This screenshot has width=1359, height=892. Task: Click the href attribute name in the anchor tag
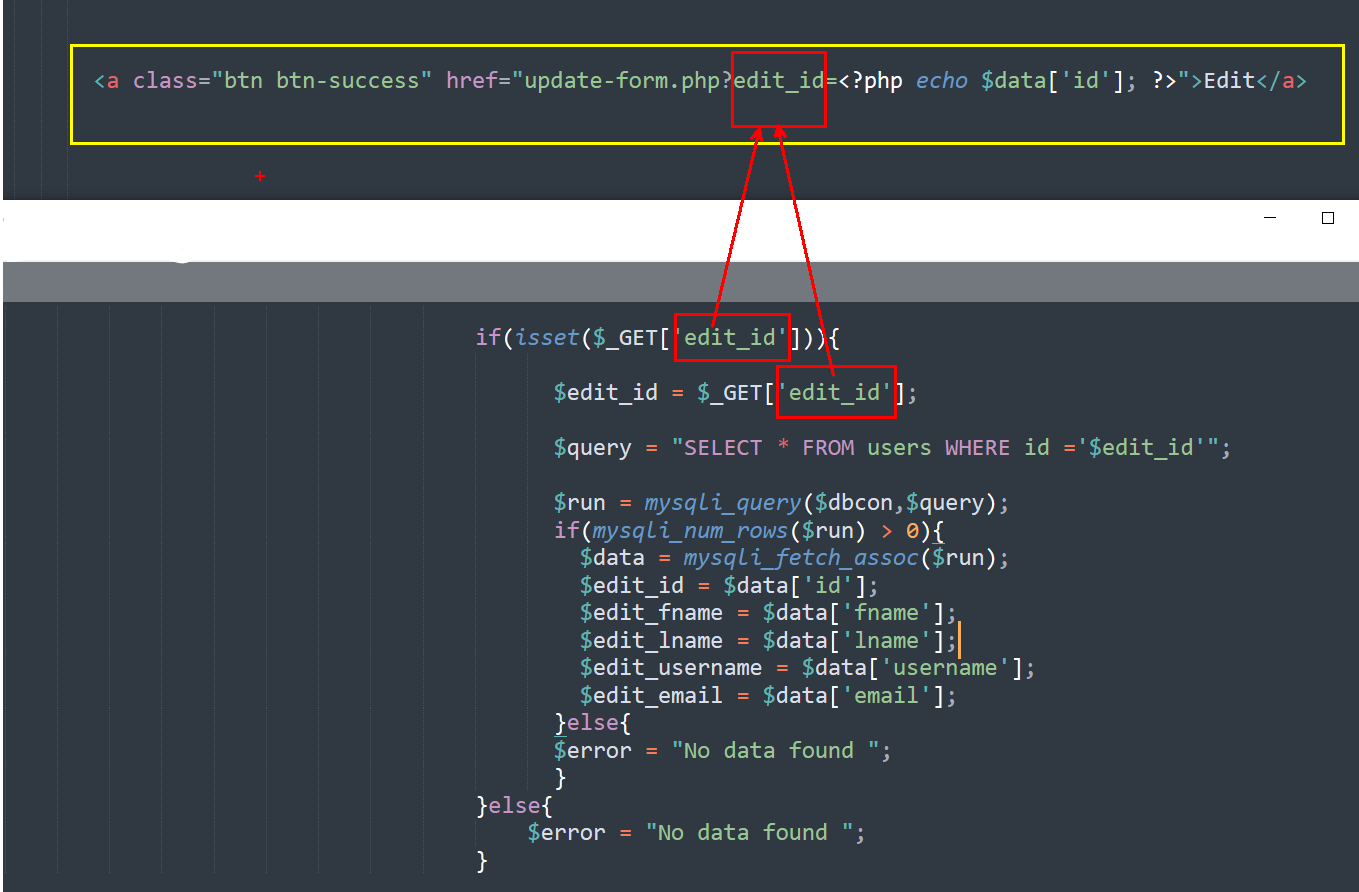click(x=472, y=81)
